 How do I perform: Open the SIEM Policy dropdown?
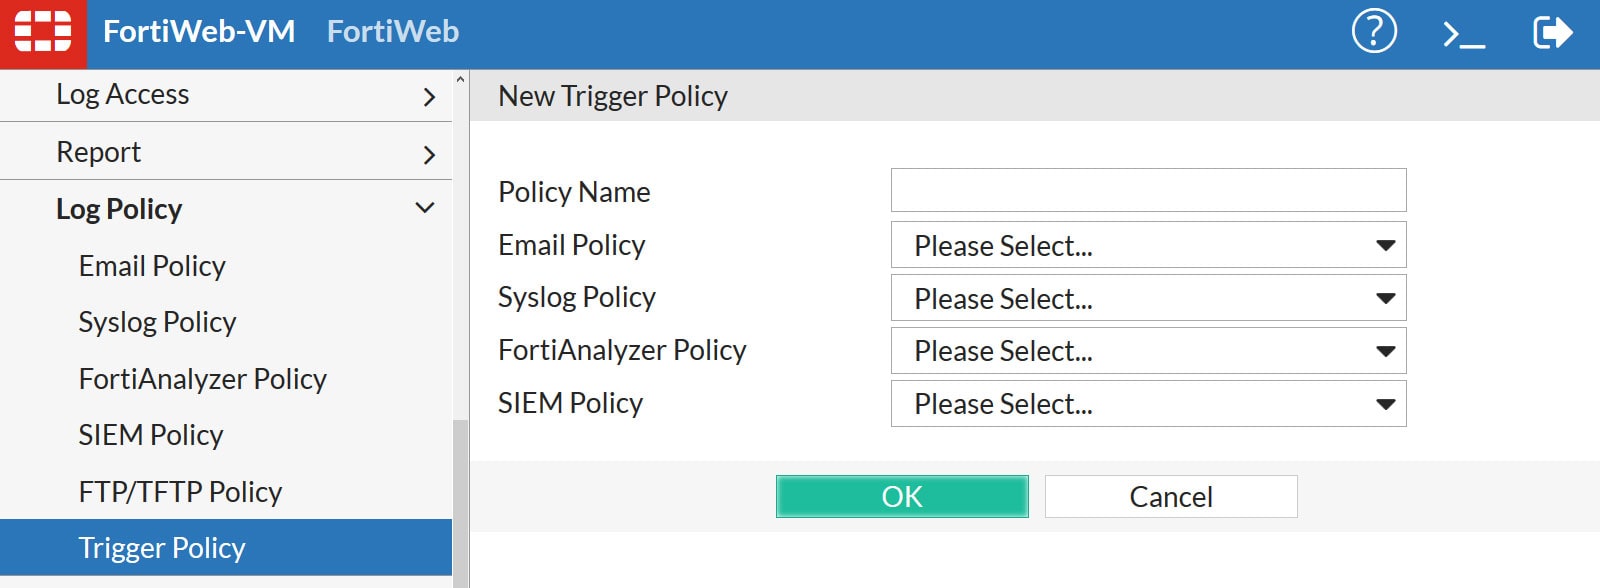[x=1148, y=404]
